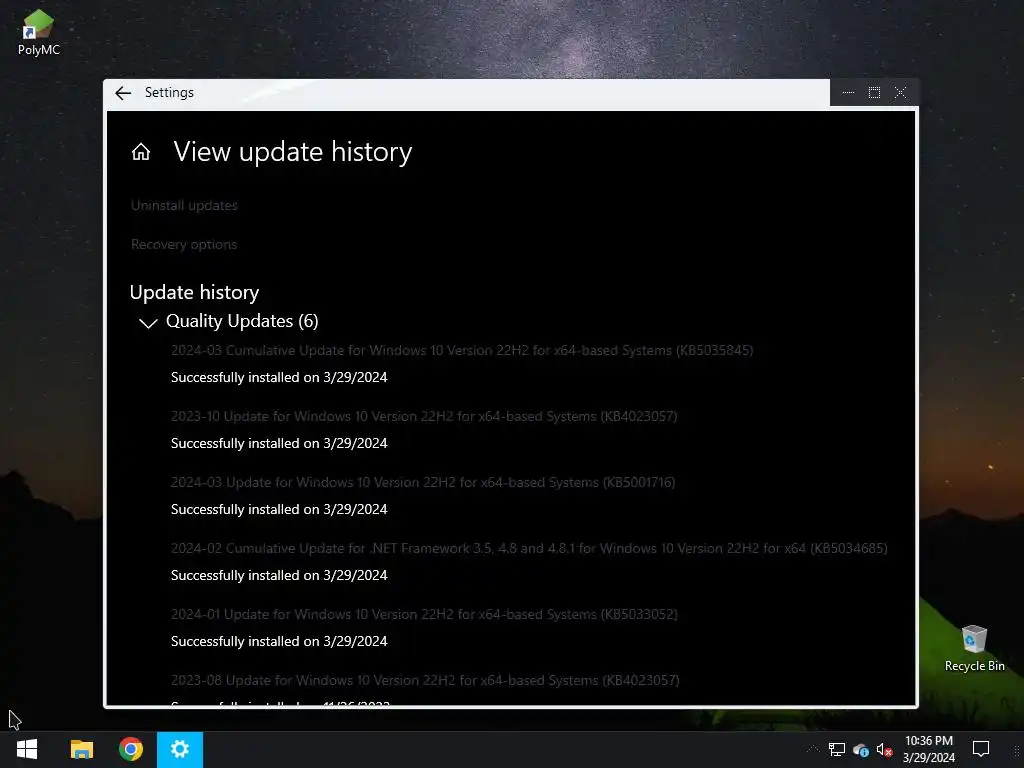
Task: Open the taskbar clock showing 10:36 PM
Action: pyautogui.click(x=929, y=750)
